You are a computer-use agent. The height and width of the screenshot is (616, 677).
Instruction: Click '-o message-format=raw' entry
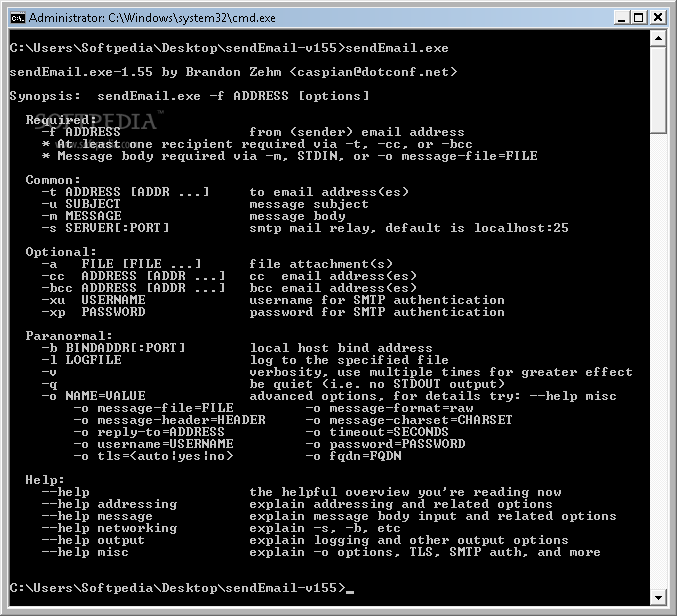point(389,408)
